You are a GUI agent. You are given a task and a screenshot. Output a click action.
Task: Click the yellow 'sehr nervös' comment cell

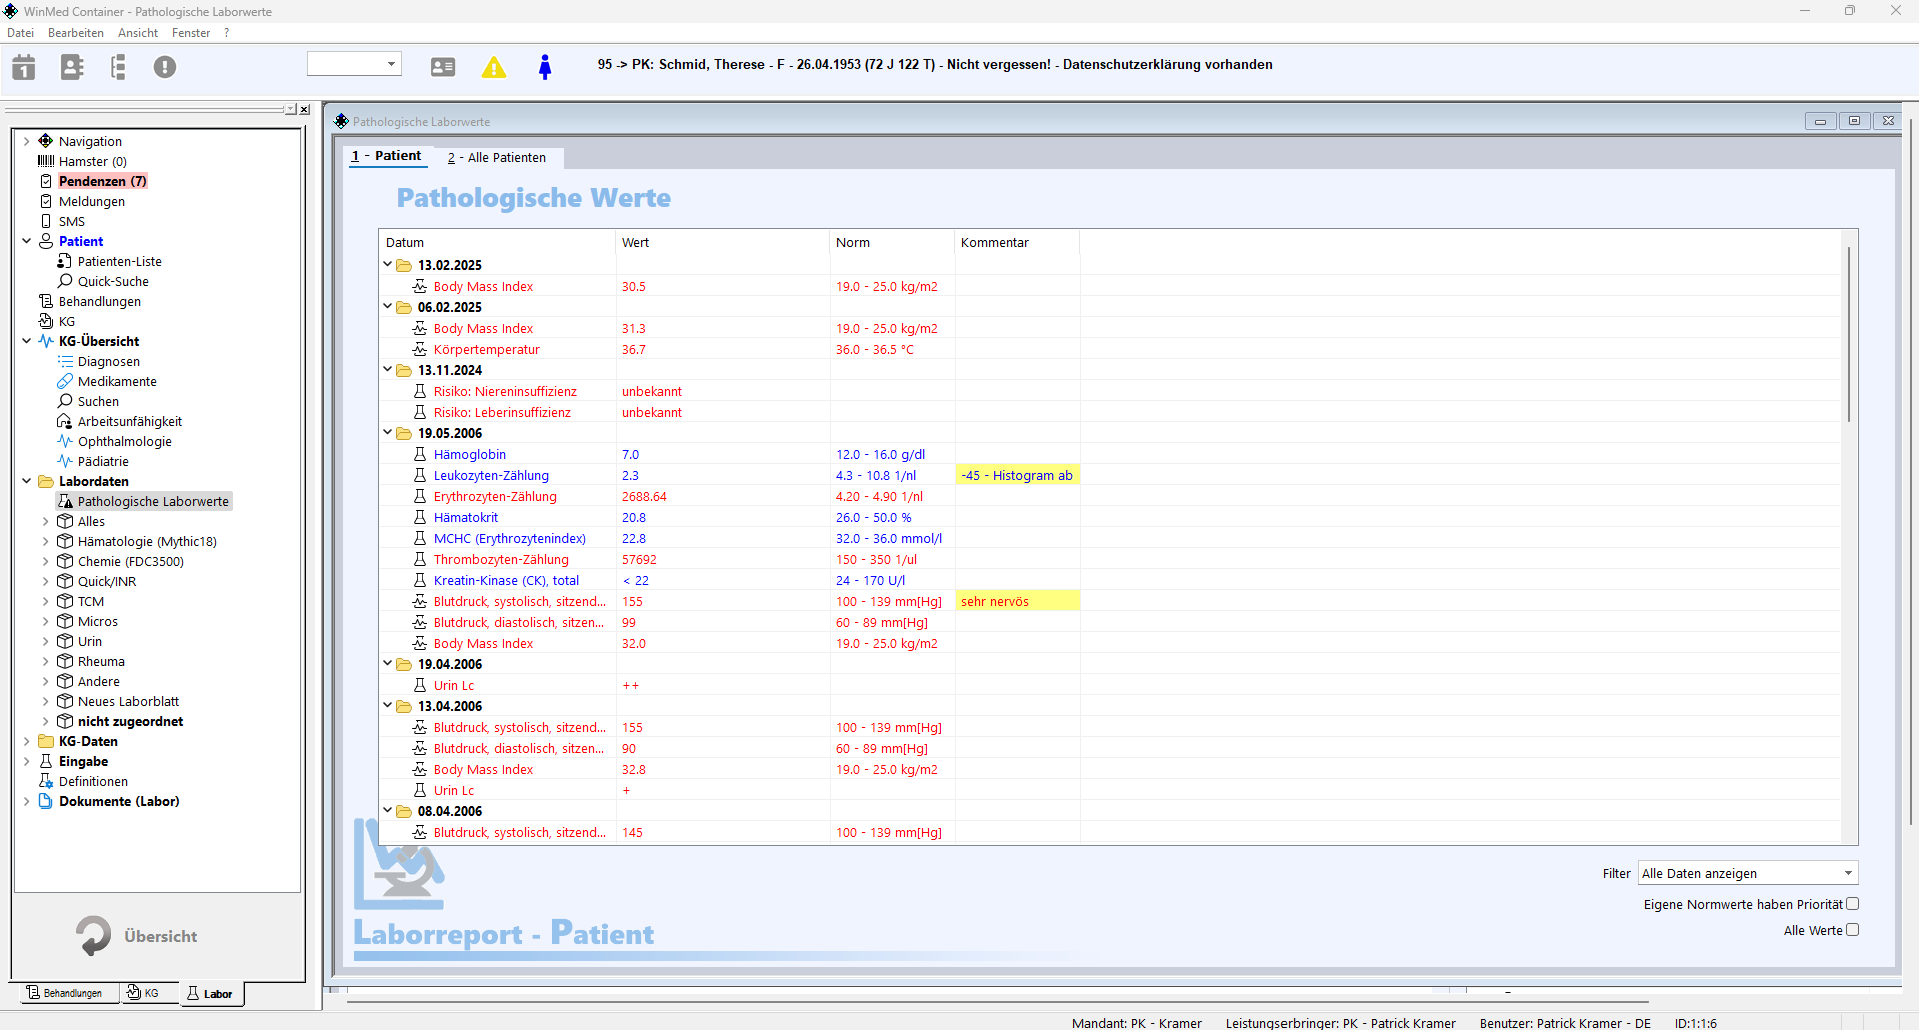(x=1017, y=601)
